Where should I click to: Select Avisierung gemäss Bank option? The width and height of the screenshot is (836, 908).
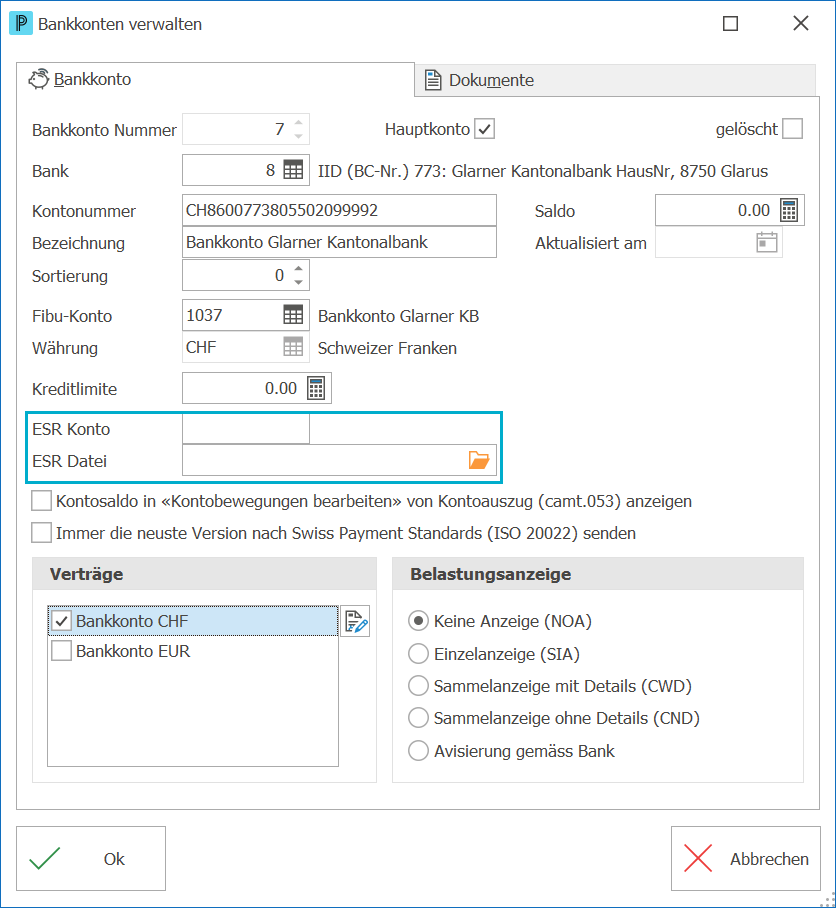[x=419, y=750]
